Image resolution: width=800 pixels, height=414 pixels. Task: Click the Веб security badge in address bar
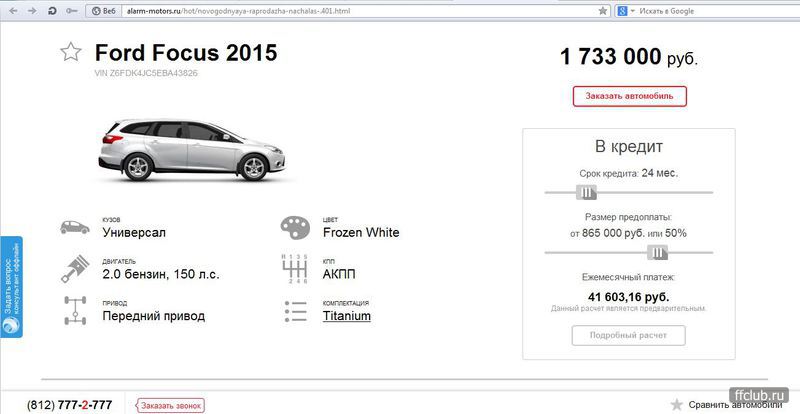(103, 11)
